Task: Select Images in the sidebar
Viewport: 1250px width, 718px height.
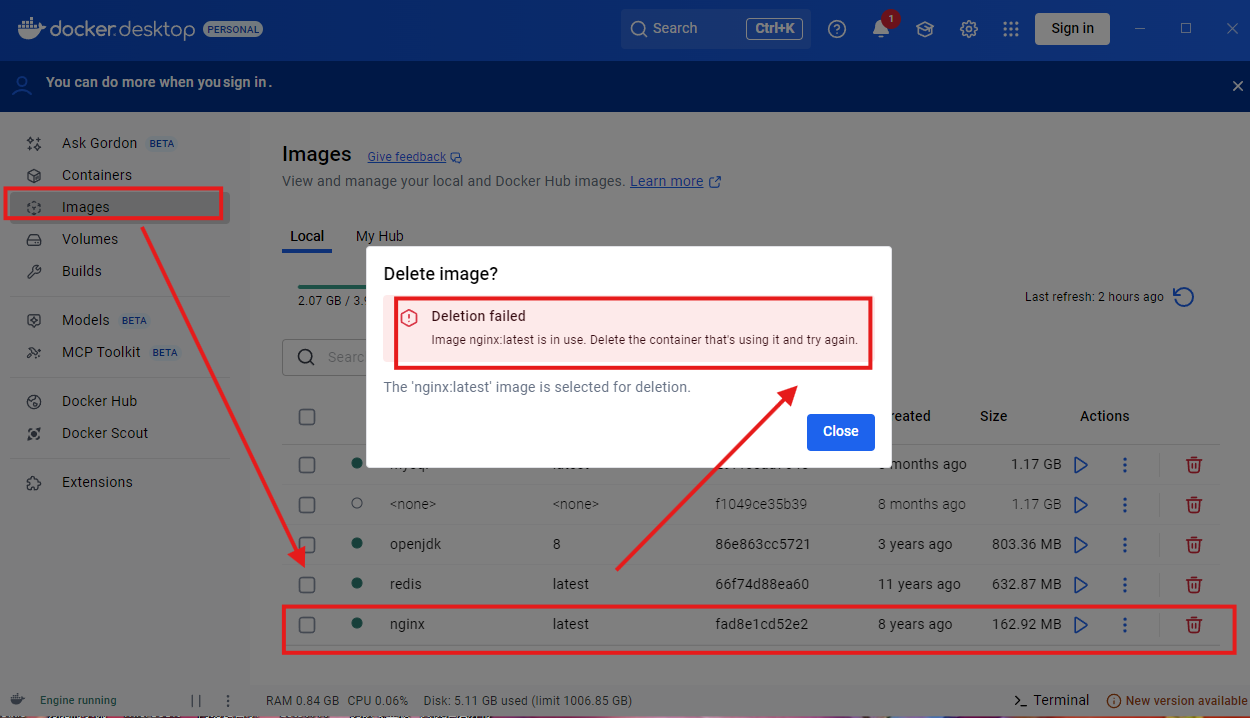Action: click(118, 207)
